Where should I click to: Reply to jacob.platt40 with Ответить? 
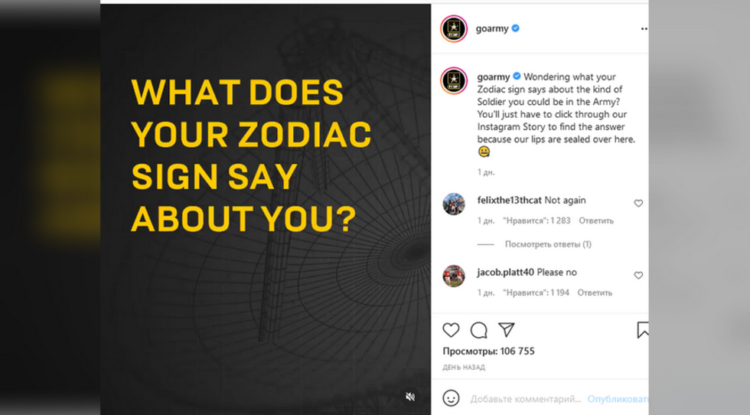click(595, 293)
